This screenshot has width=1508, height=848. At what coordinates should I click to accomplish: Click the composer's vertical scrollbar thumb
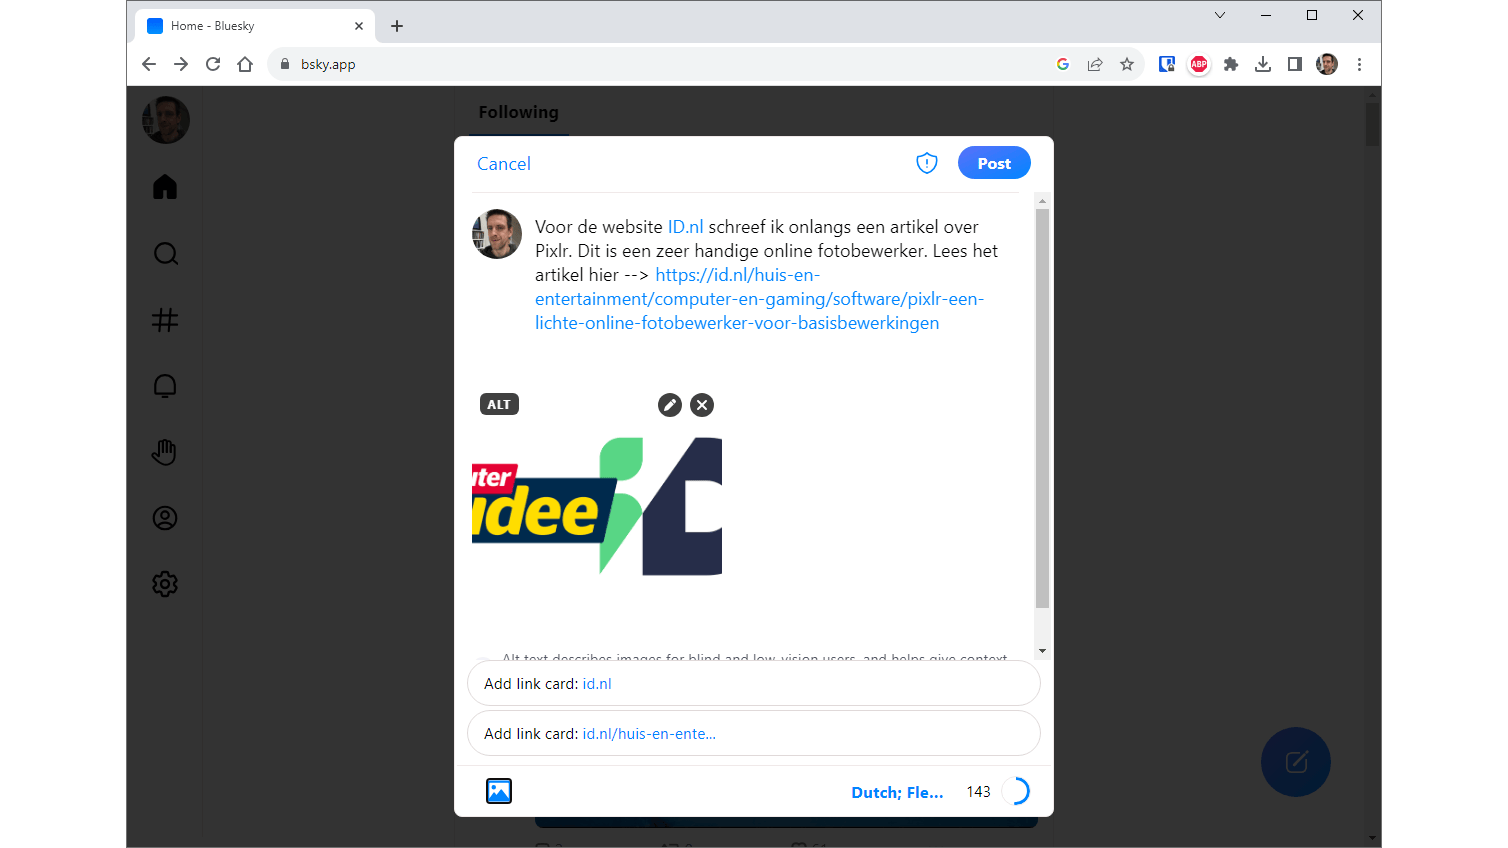(x=1042, y=408)
